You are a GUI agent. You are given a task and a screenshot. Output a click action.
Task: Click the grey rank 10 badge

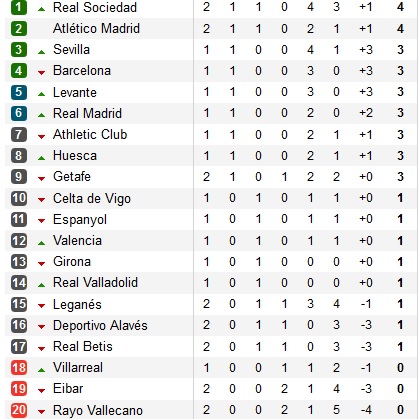19,198
